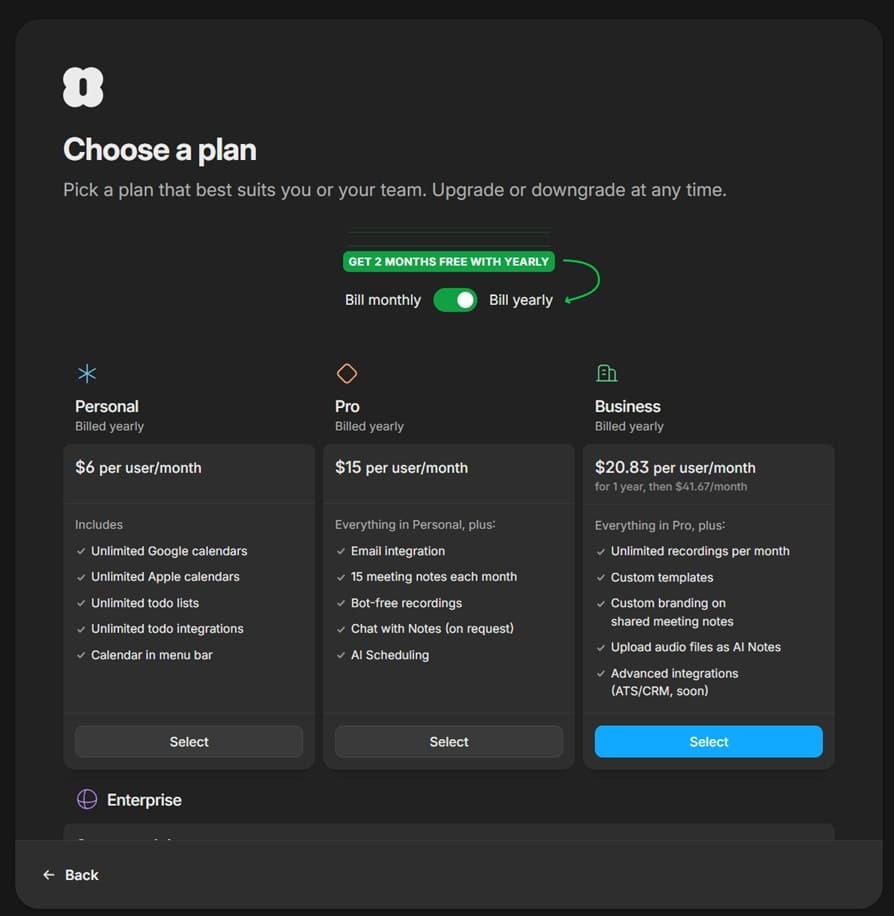Select the Pro plan
The height and width of the screenshot is (916, 894).
(x=449, y=742)
